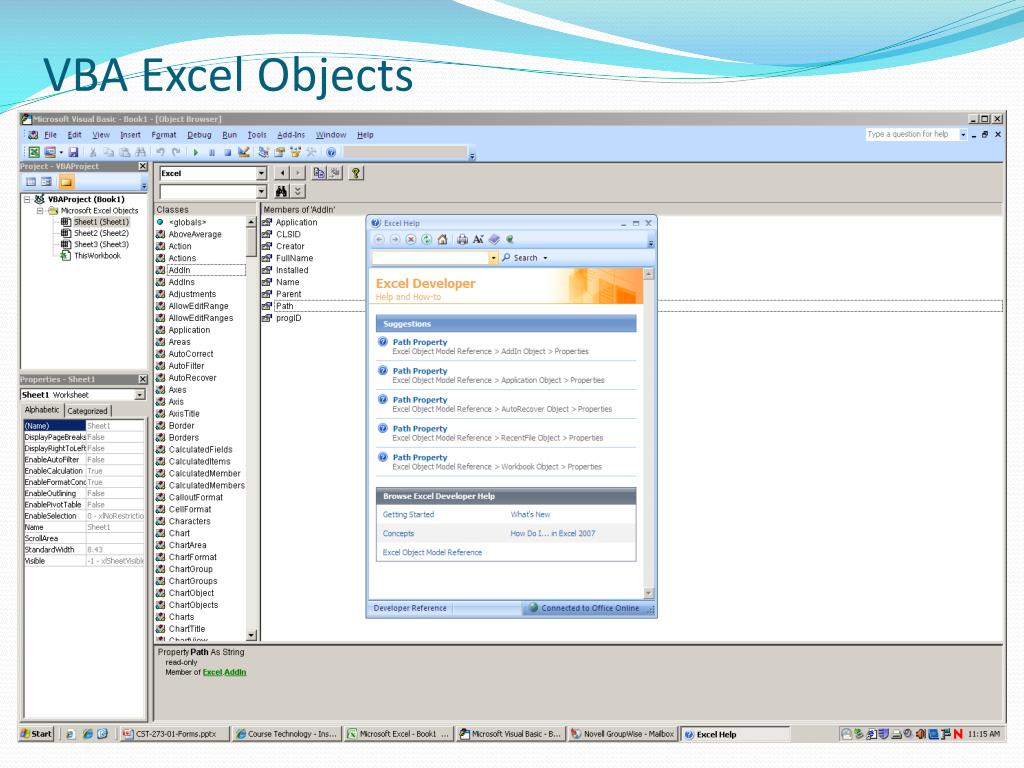Open the Excel library dropdown
Screen dimensions: 1024x768
click(x=261, y=173)
